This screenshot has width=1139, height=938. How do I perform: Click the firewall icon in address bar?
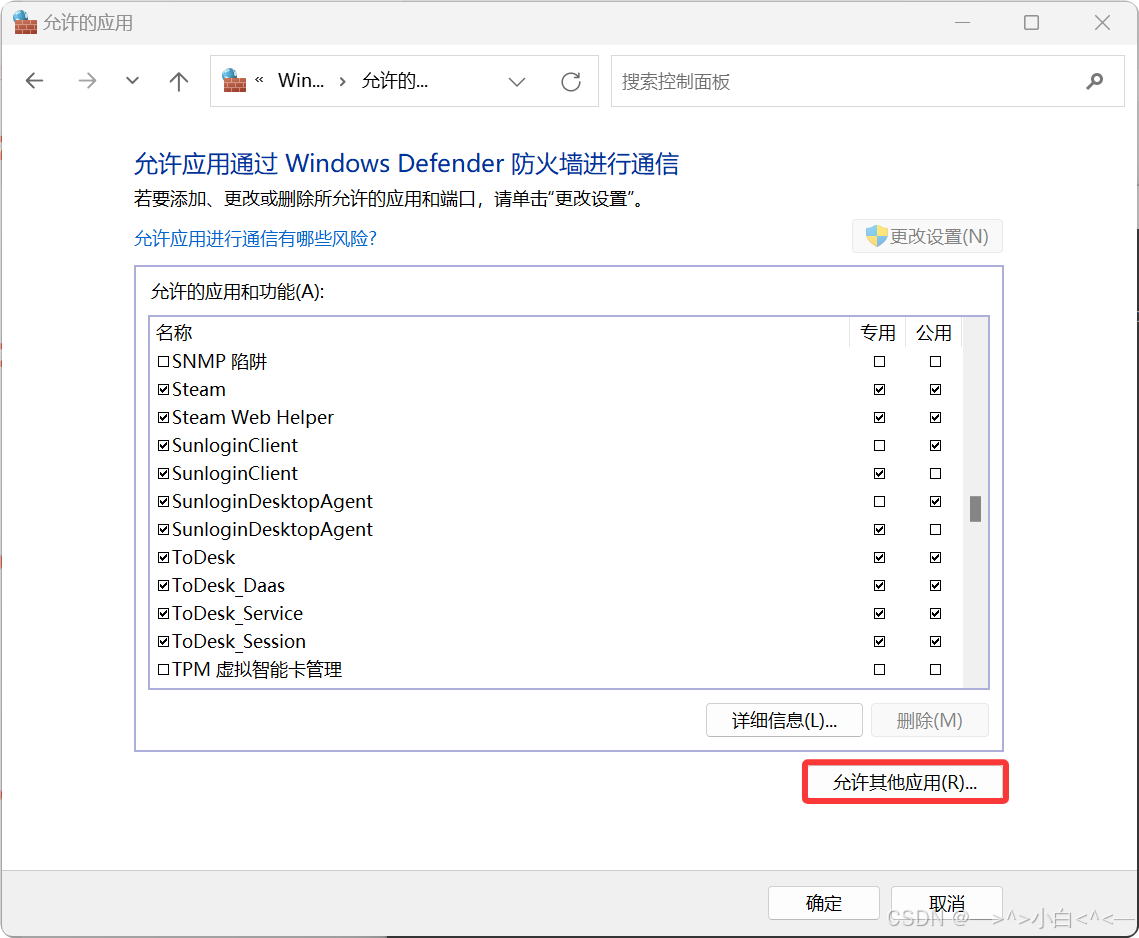click(x=234, y=81)
